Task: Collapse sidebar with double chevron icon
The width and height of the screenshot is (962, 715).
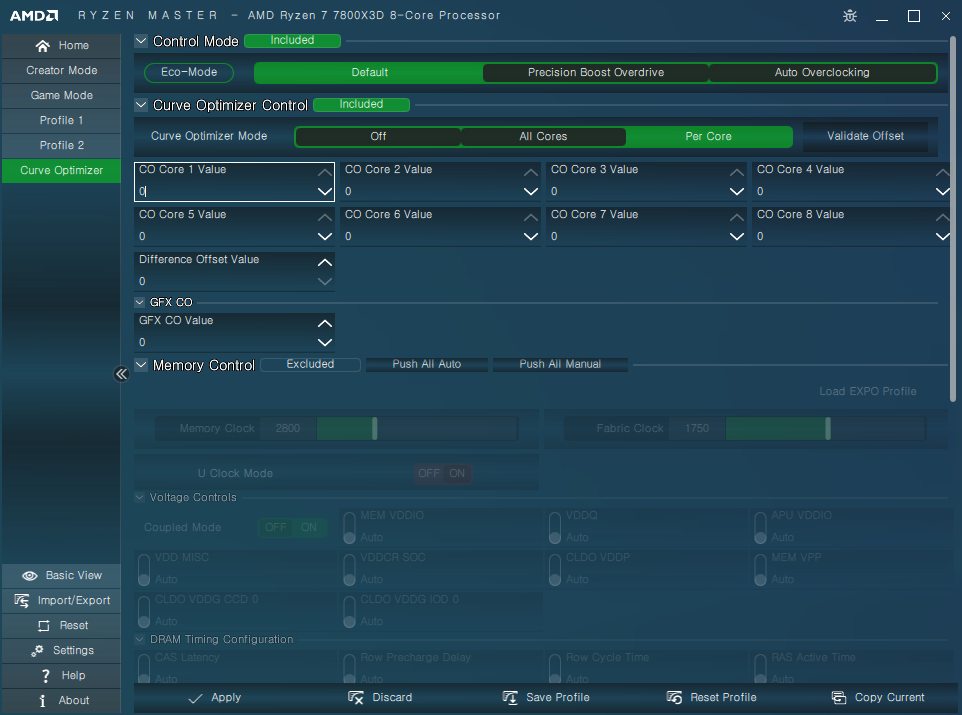Action: (121, 374)
